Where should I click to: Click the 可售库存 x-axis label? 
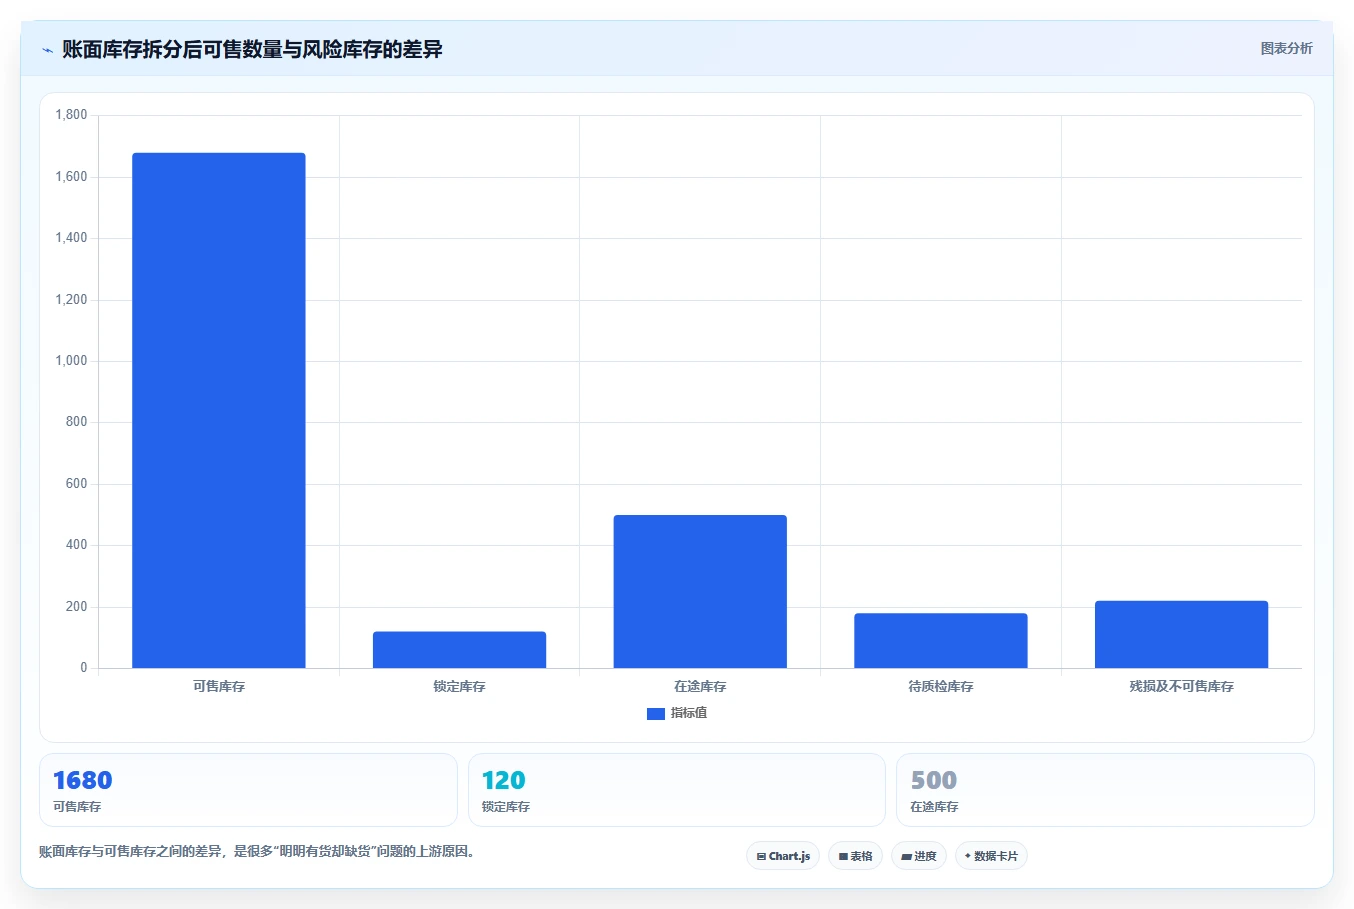(x=219, y=686)
